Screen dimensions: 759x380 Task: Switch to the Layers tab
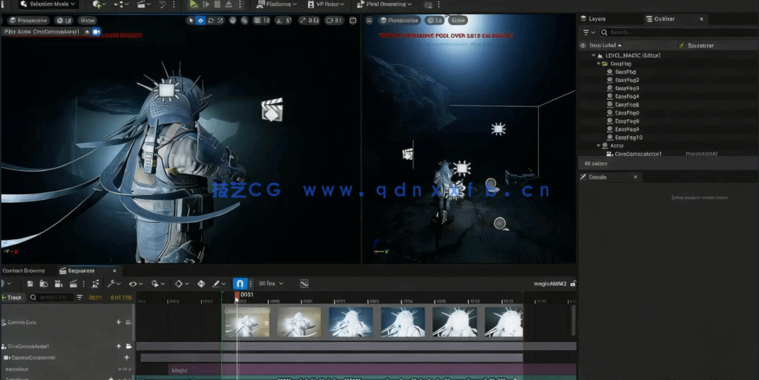[593, 19]
